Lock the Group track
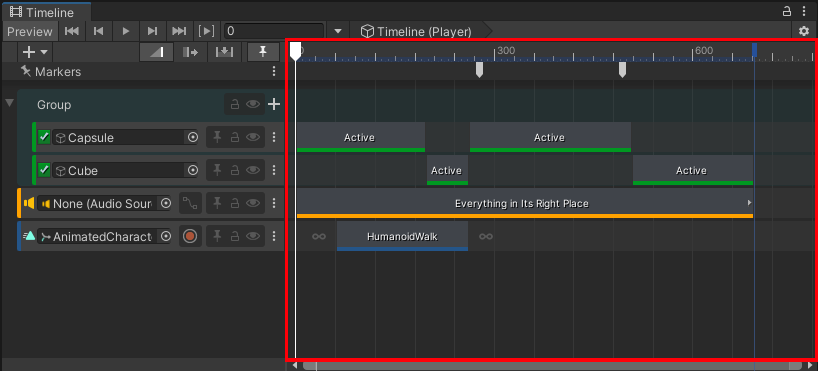 (x=235, y=104)
